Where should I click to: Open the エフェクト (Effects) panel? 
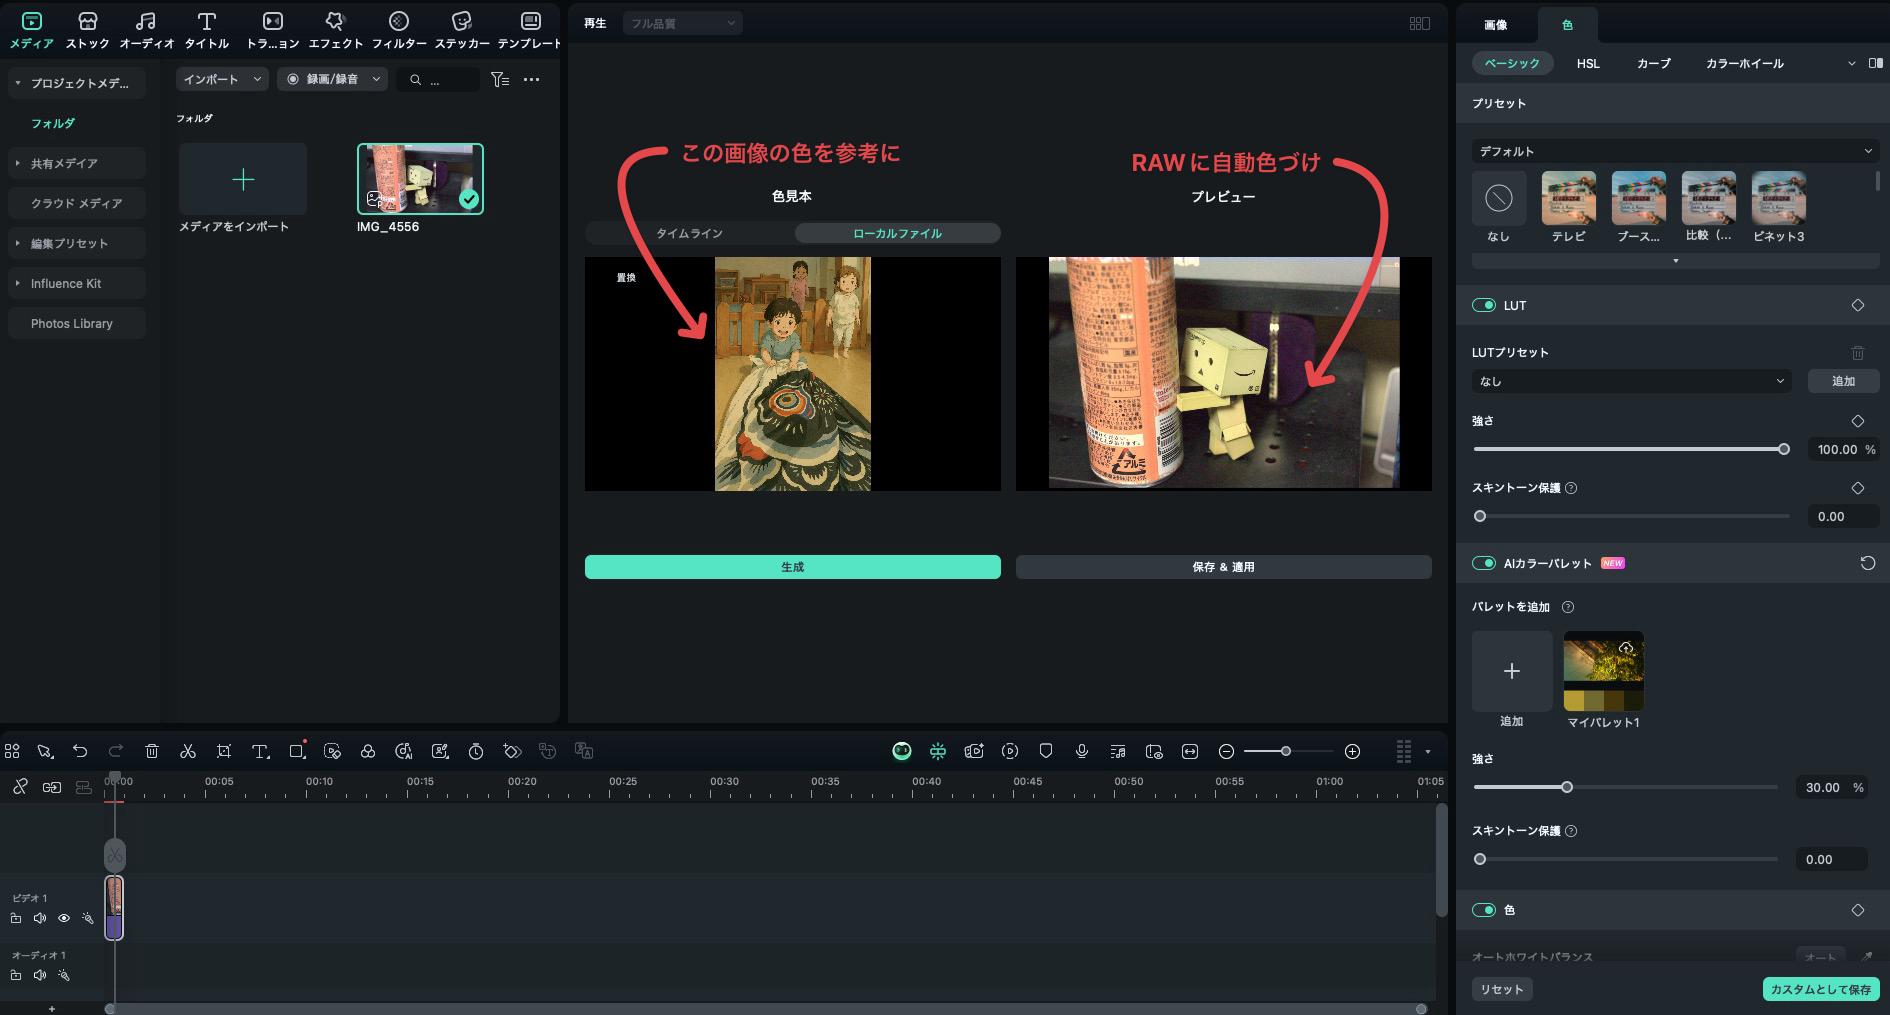click(335, 30)
